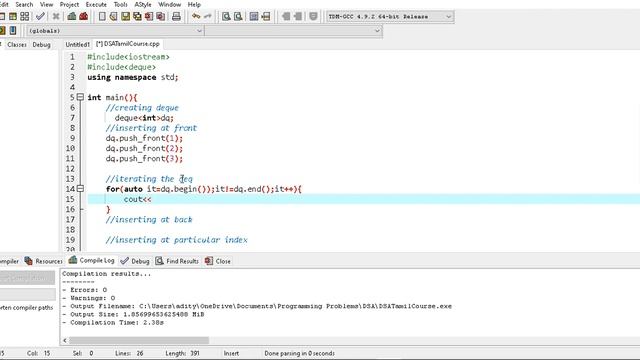Click the grayed Stop execution X icon
This screenshot has width=640, height=360.
coord(56,16)
